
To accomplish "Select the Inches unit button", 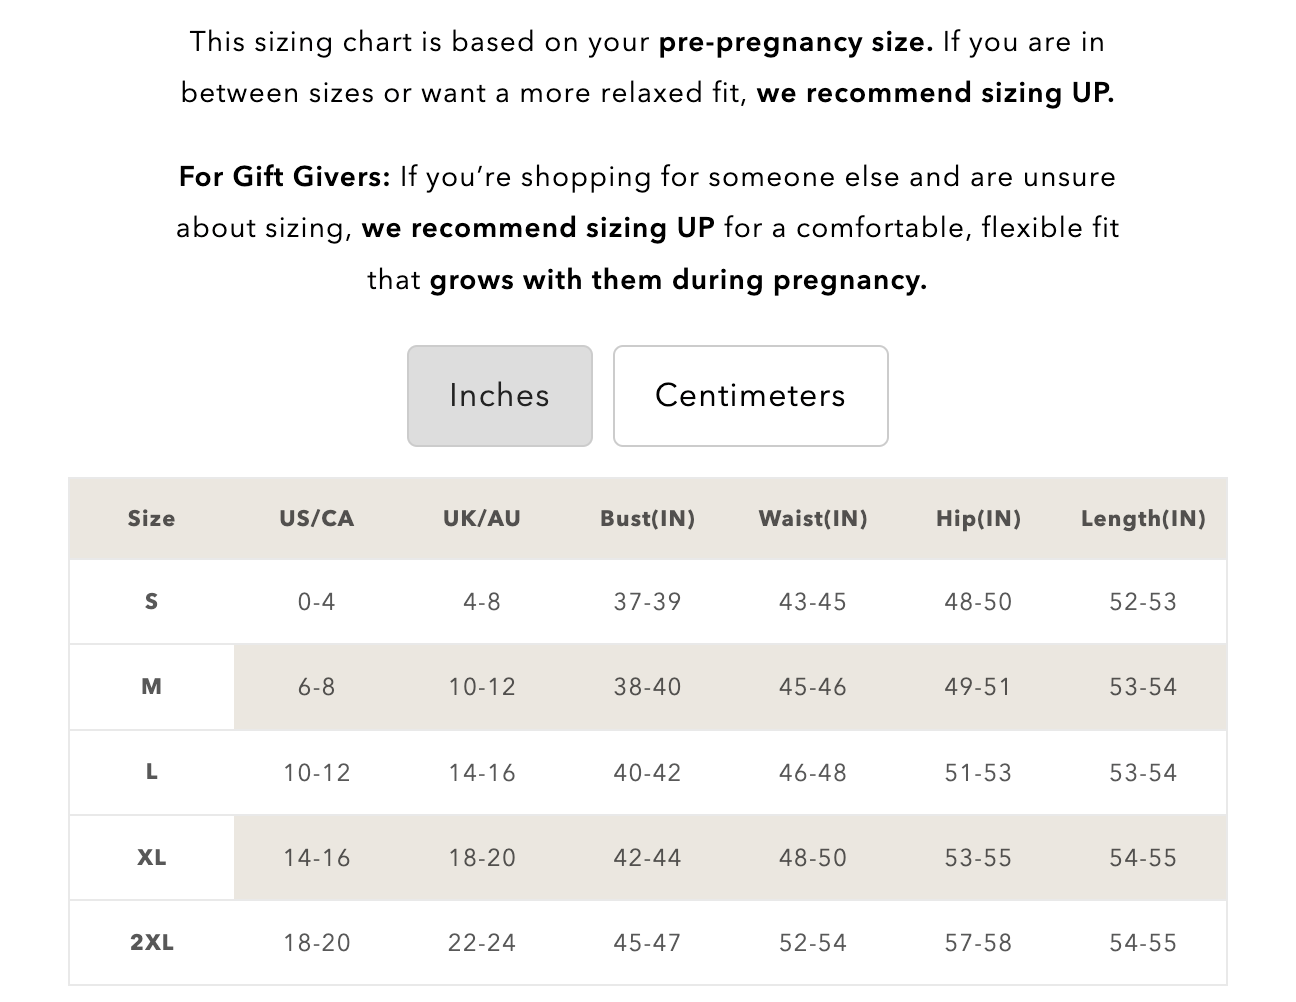I will [x=499, y=396].
